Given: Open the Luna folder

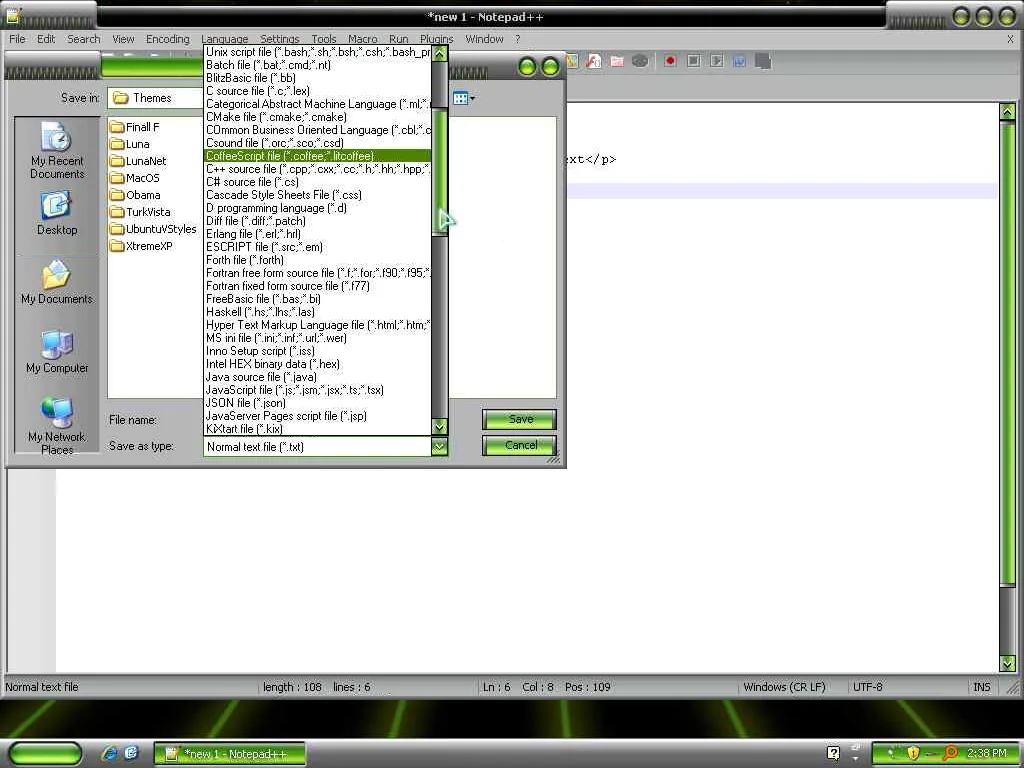Looking at the screenshot, I should 130,144.
